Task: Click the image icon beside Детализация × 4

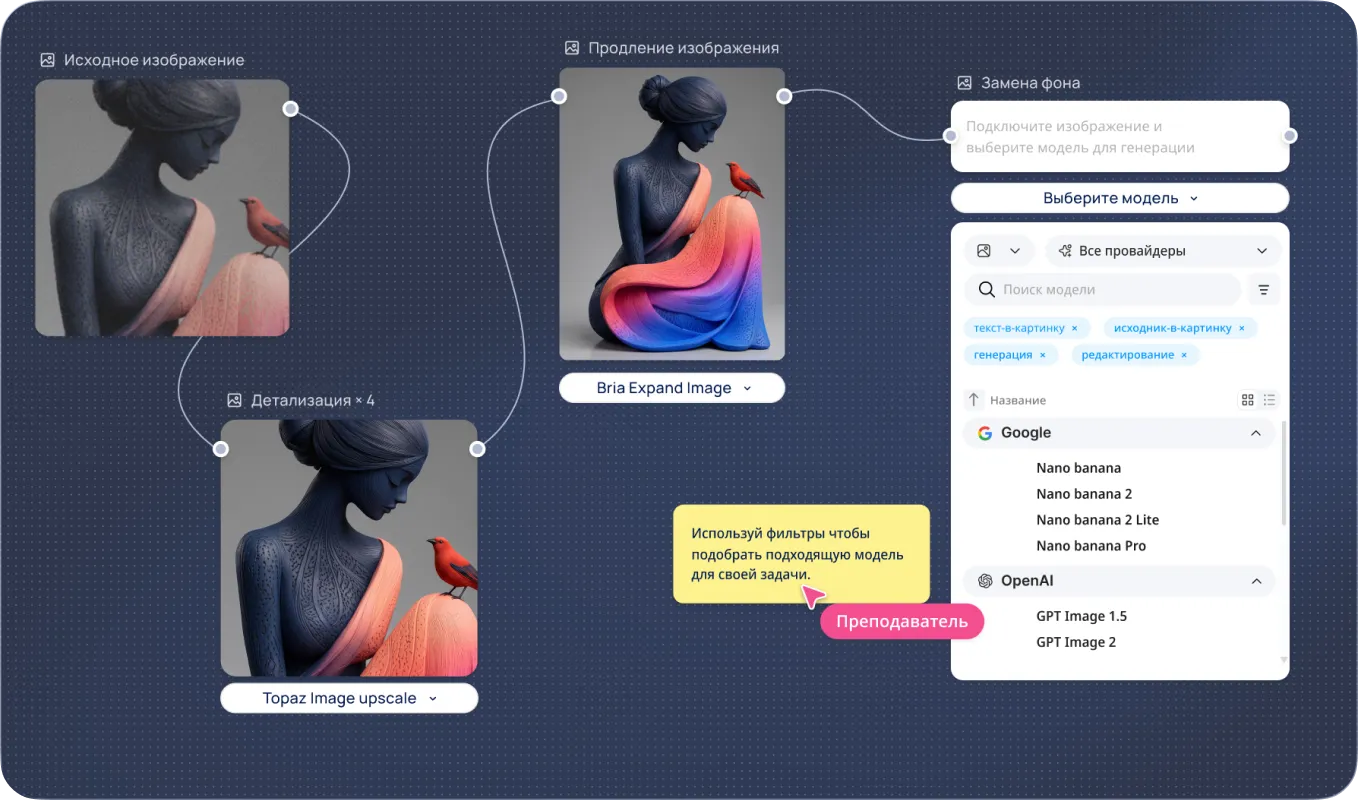Action: (x=234, y=400)
